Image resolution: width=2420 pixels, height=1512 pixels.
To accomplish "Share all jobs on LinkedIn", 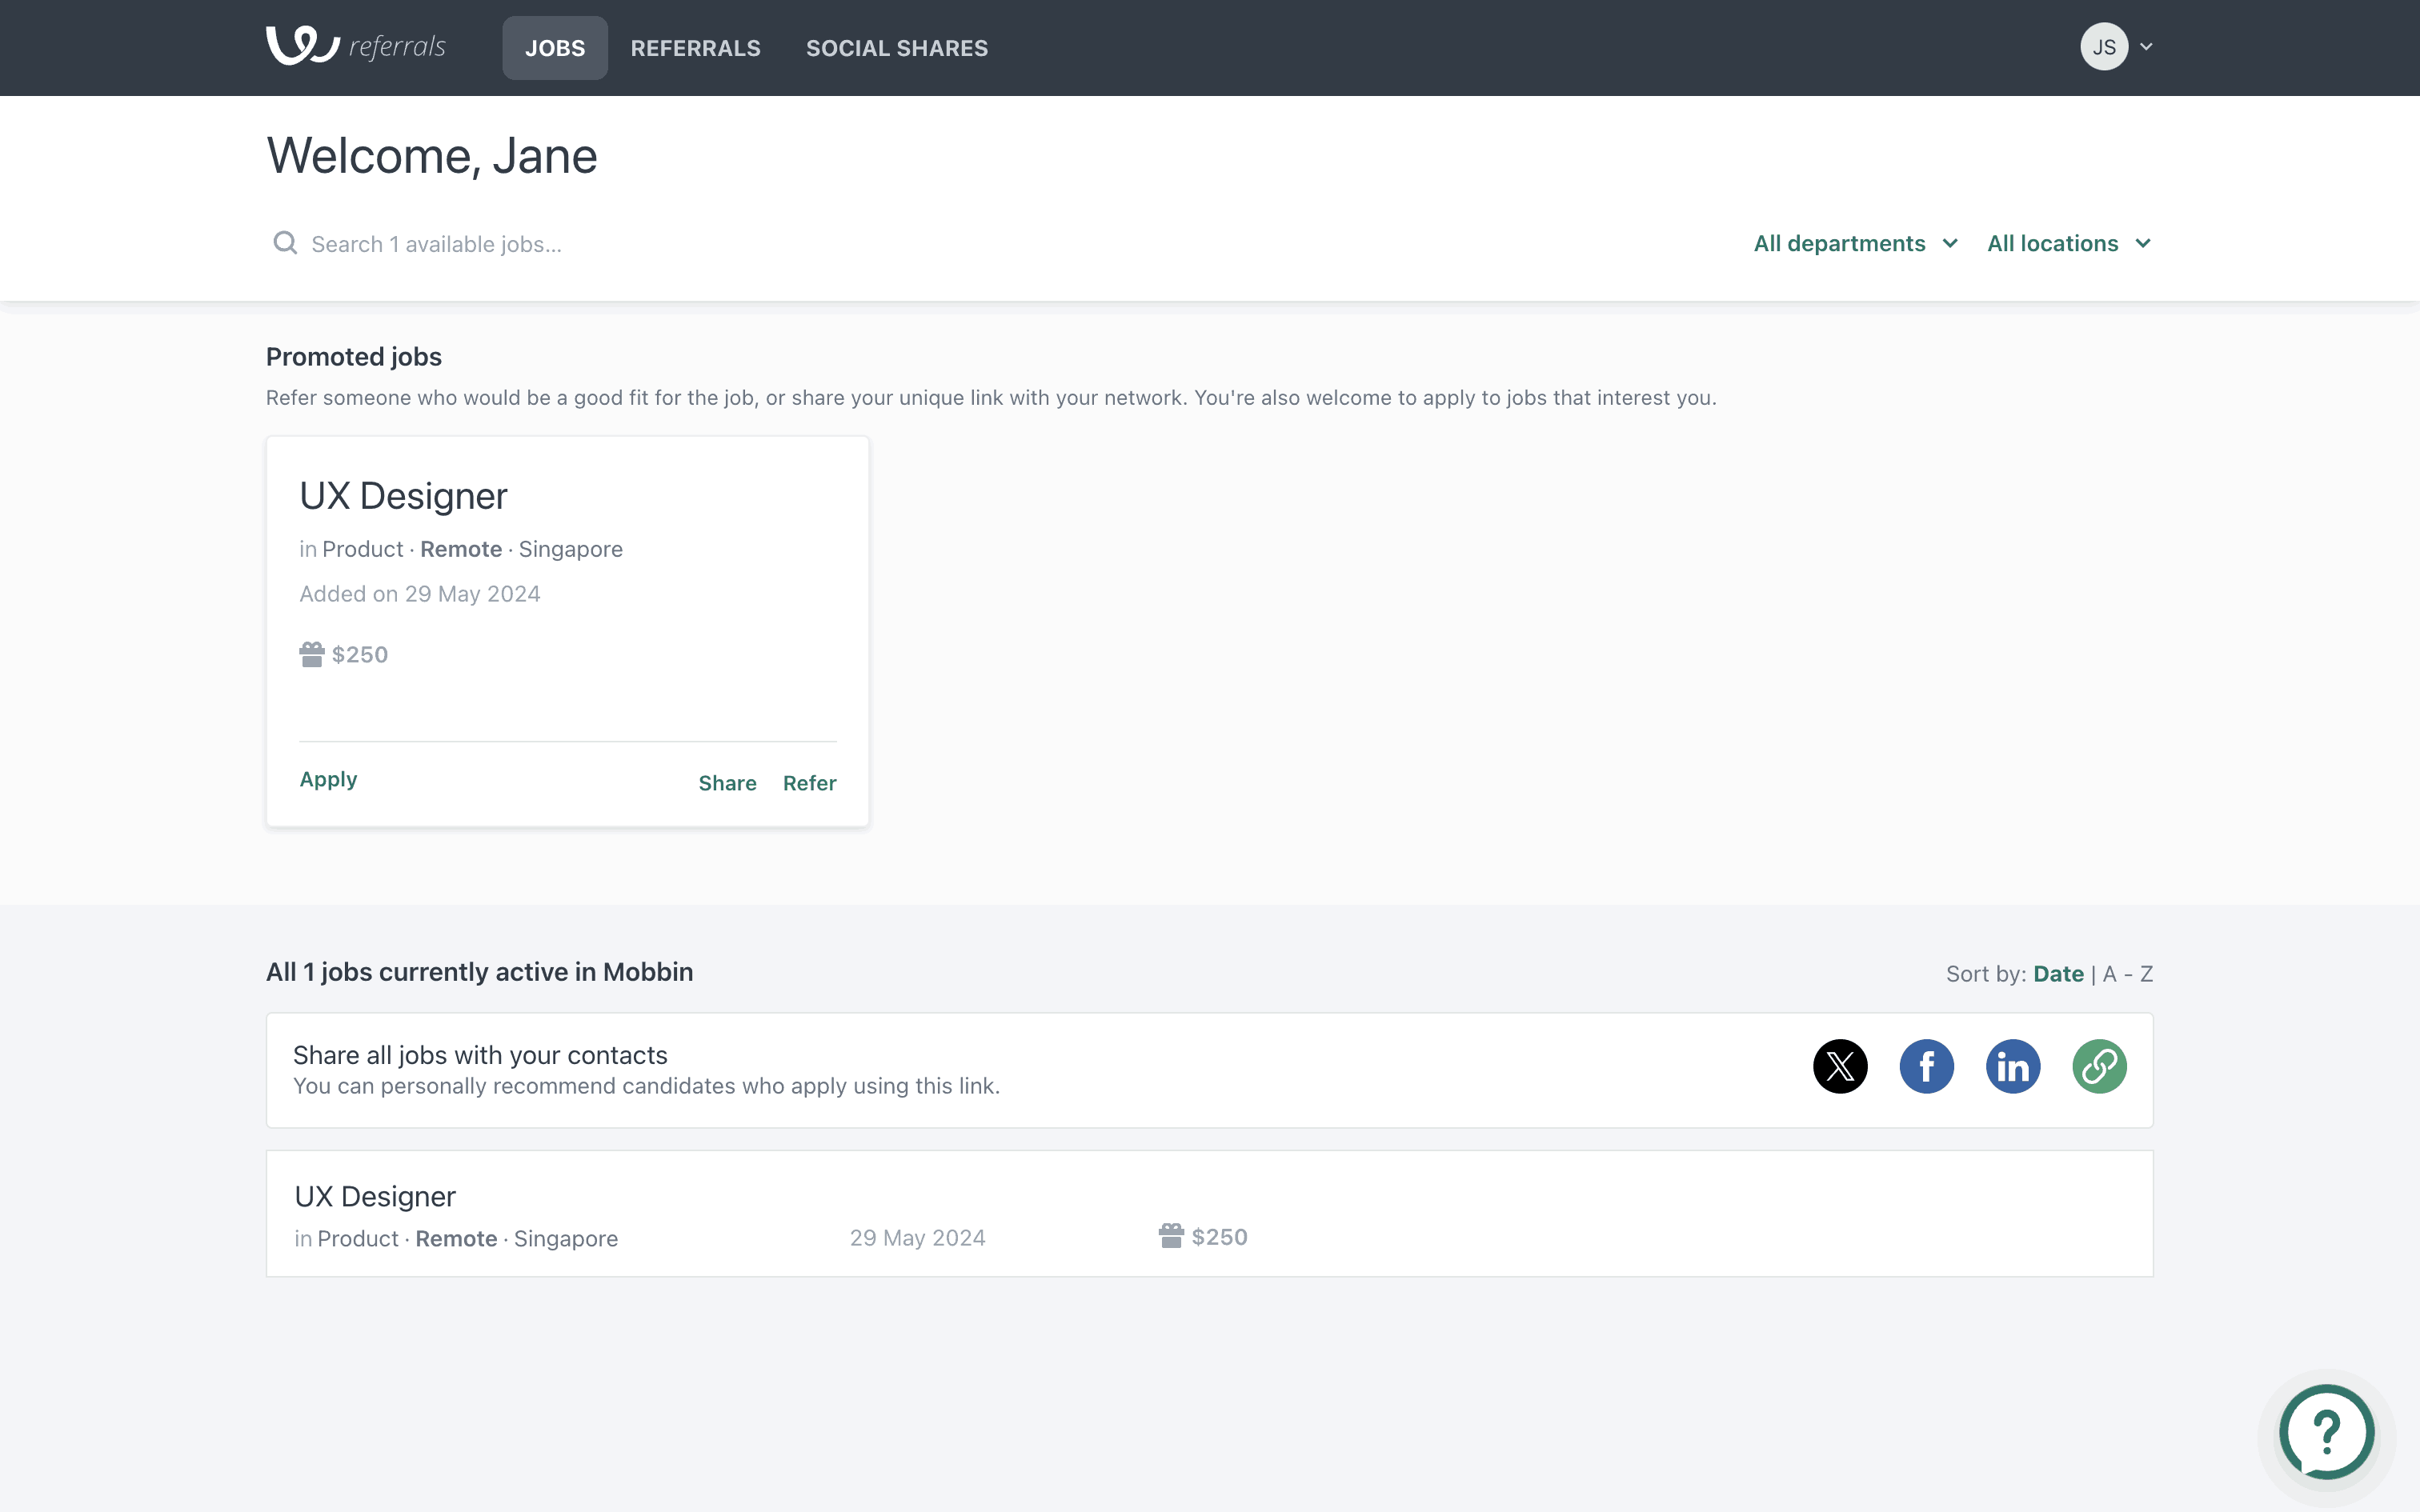I will [2012, 1066].
